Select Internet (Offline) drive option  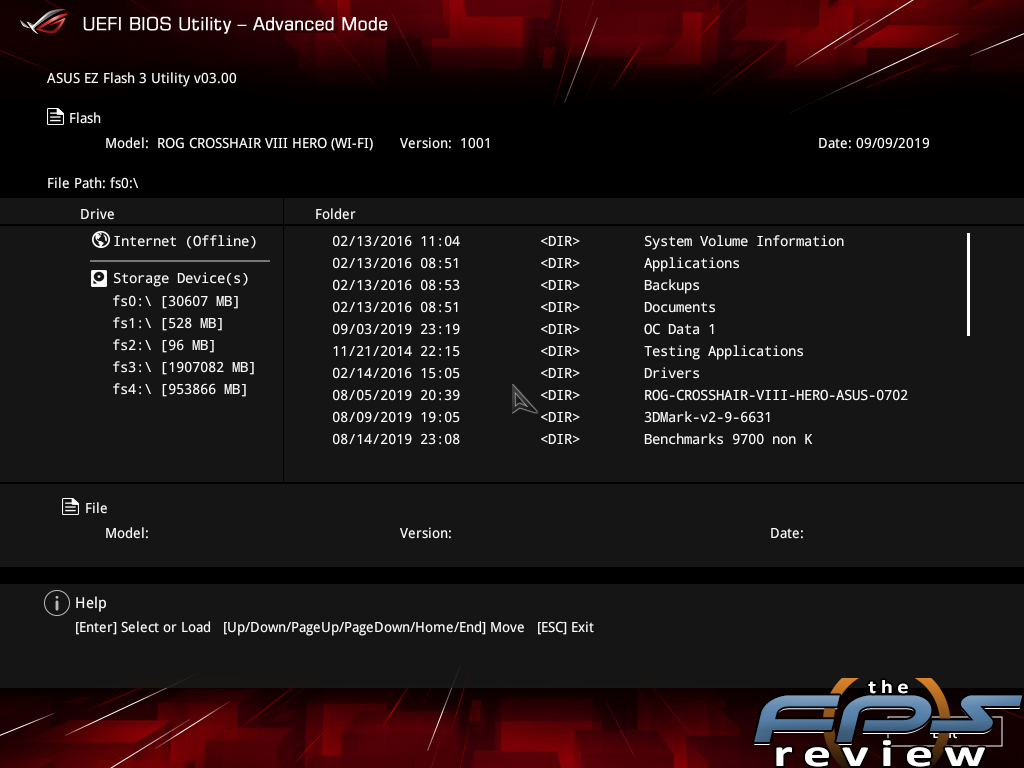[x=185, y=241]
